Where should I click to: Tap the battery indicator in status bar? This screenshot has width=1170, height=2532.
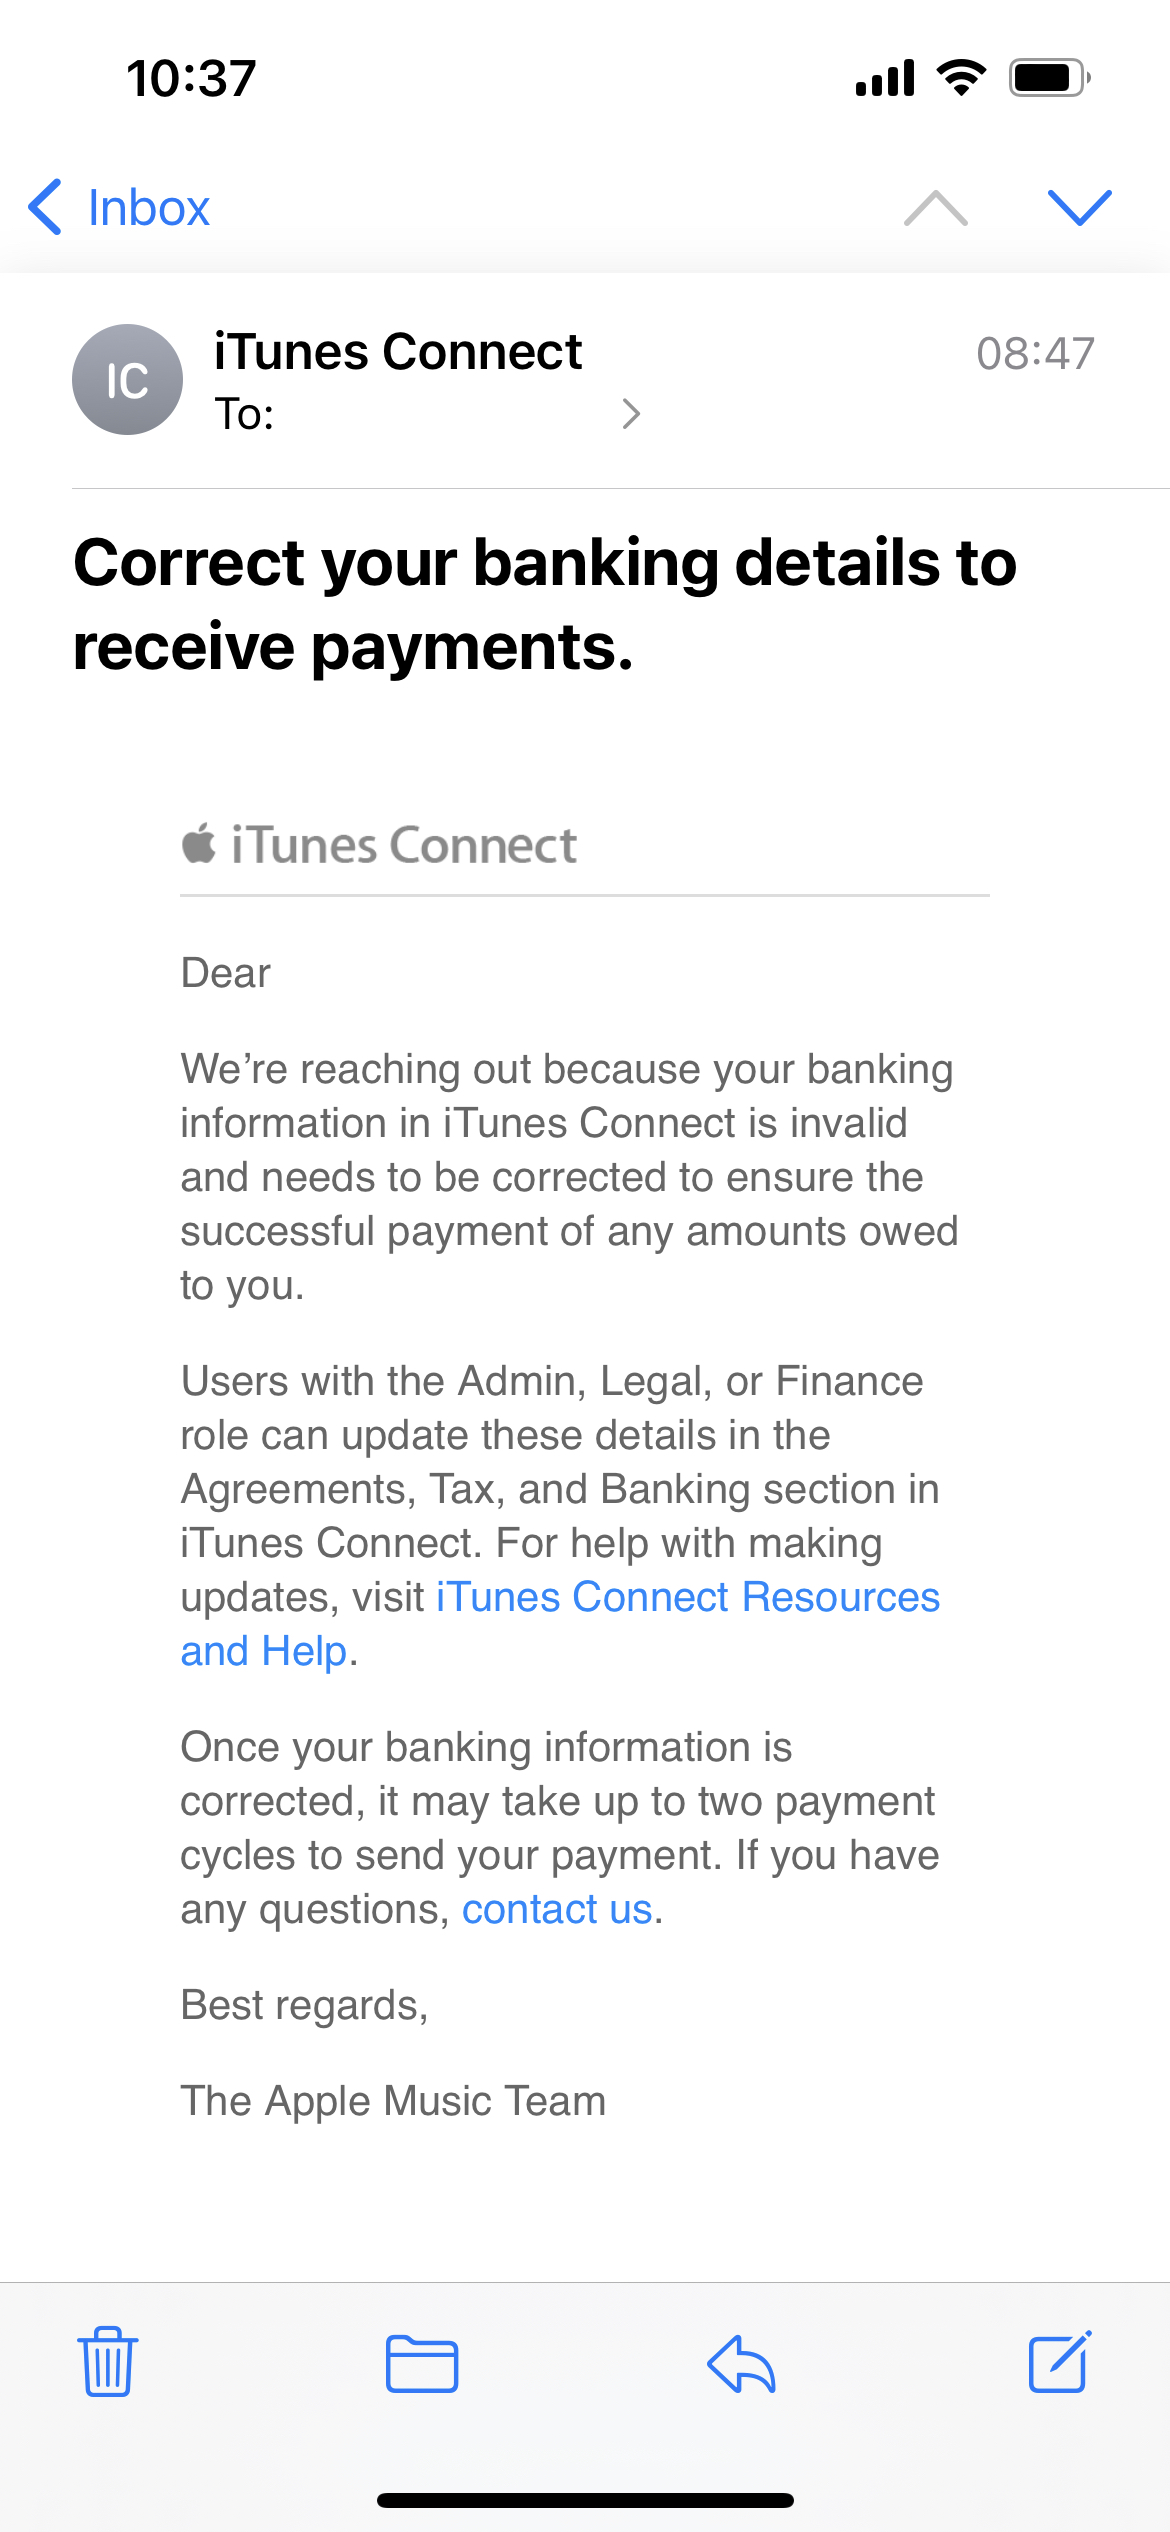click(1048, 78)
